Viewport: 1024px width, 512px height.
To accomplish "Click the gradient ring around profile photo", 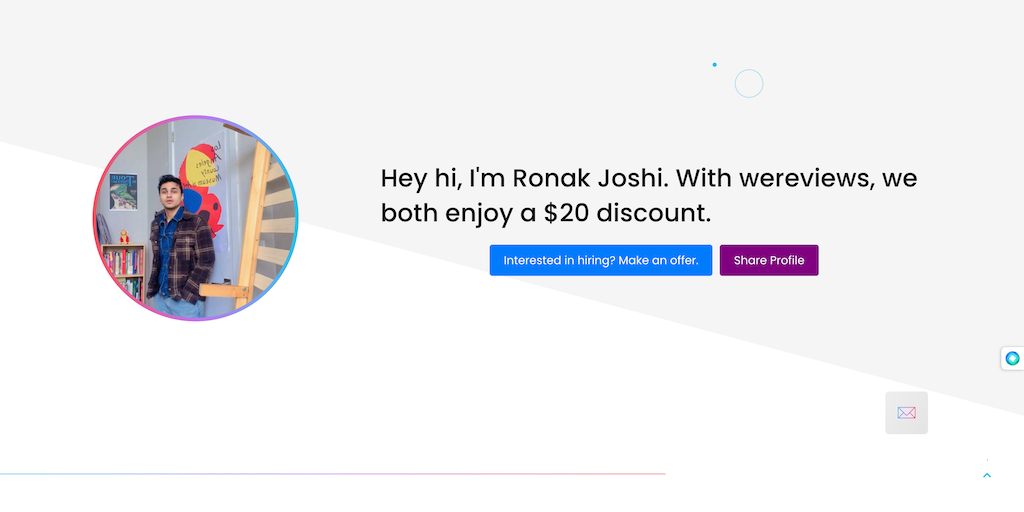I will pos(95,218).
